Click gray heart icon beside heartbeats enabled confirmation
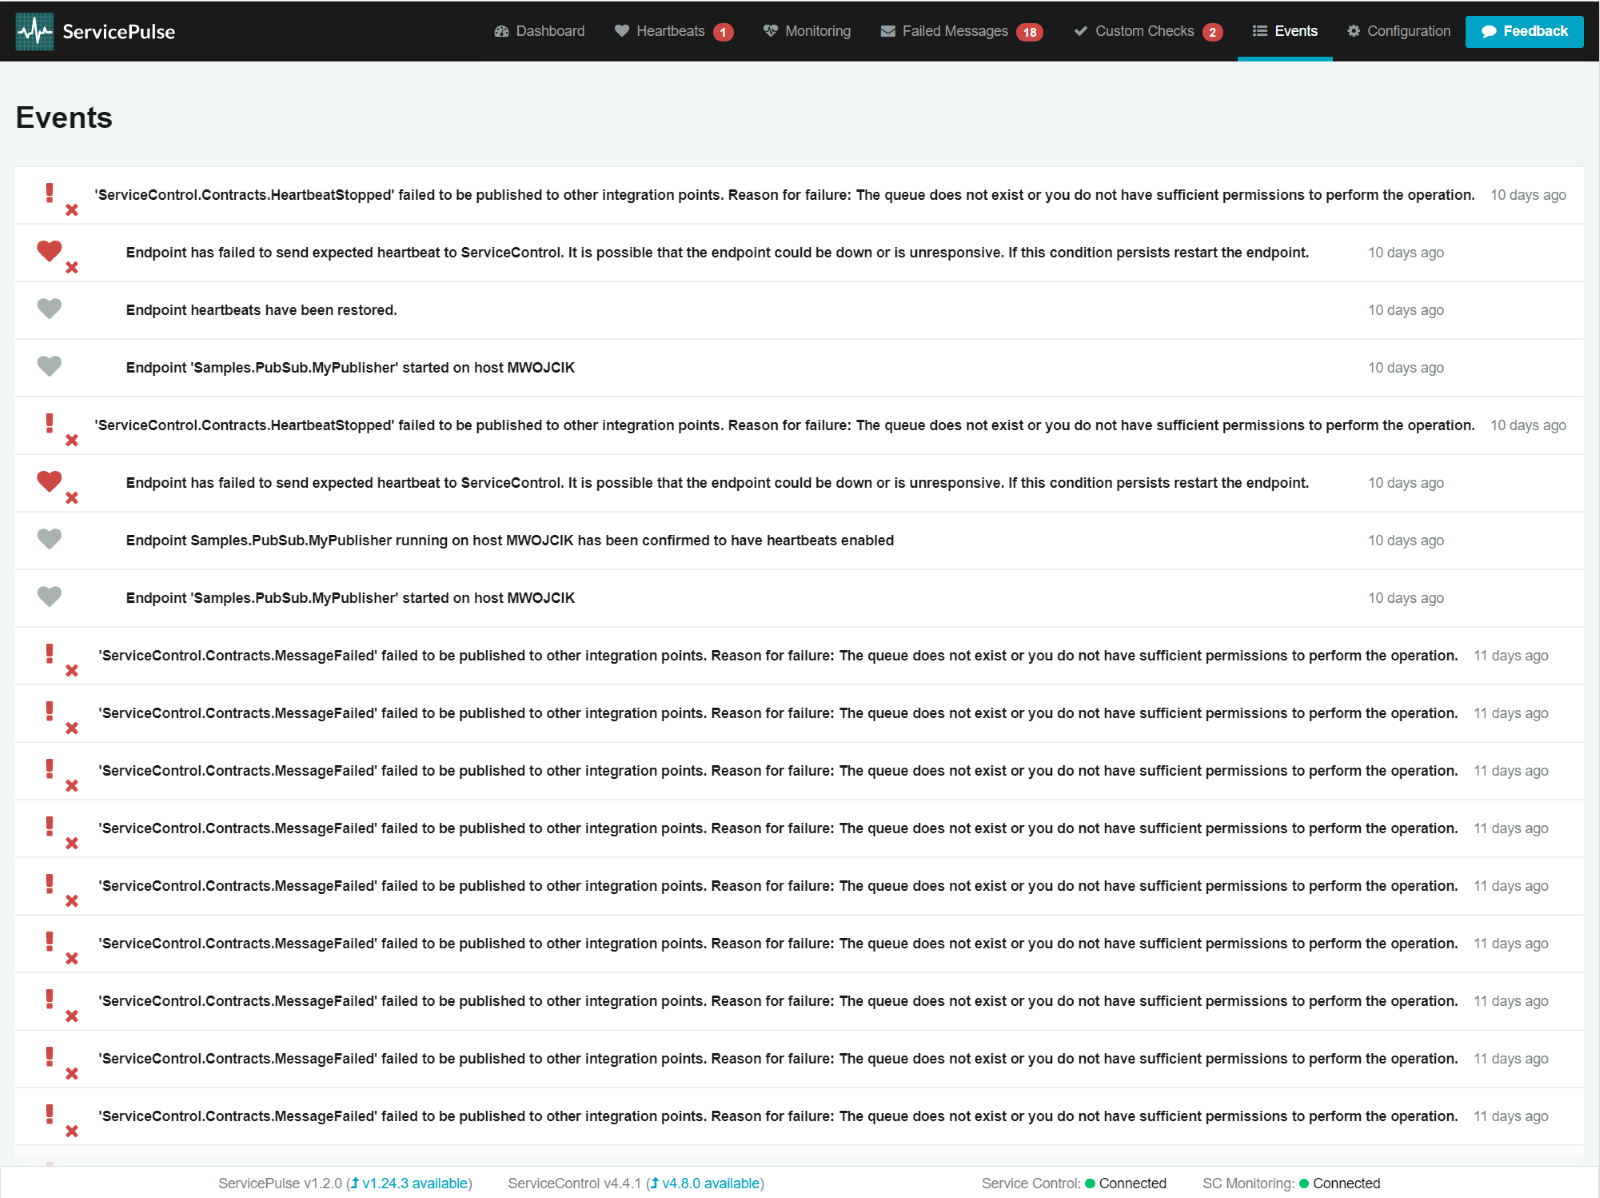1600x1198 pixels. pos(49,539)
